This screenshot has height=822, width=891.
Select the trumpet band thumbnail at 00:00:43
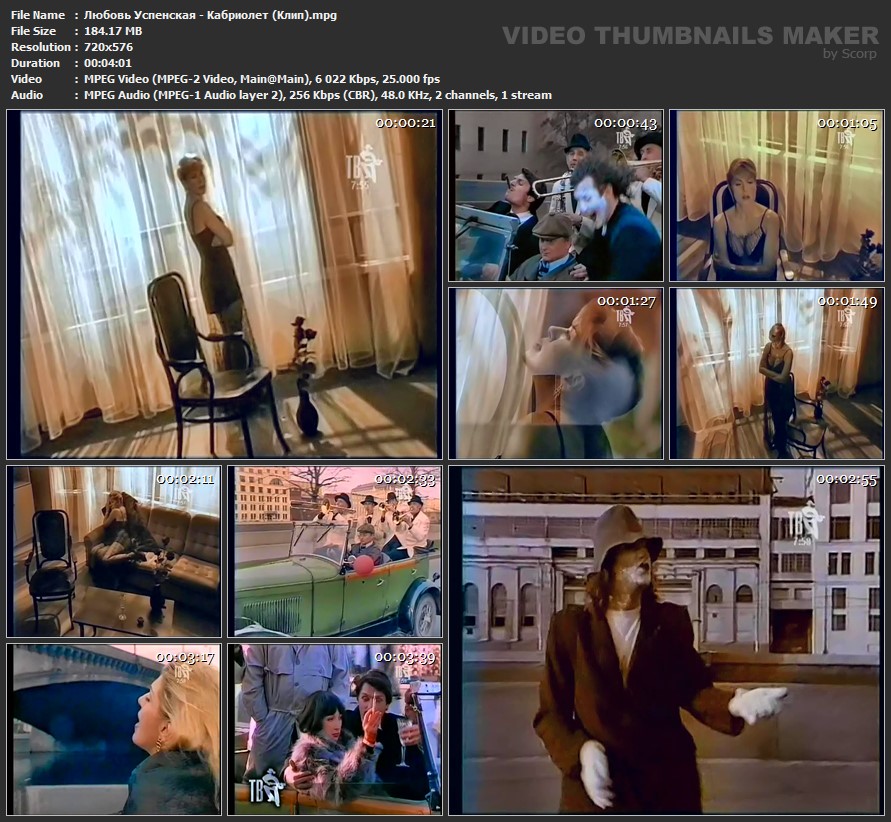556,196
